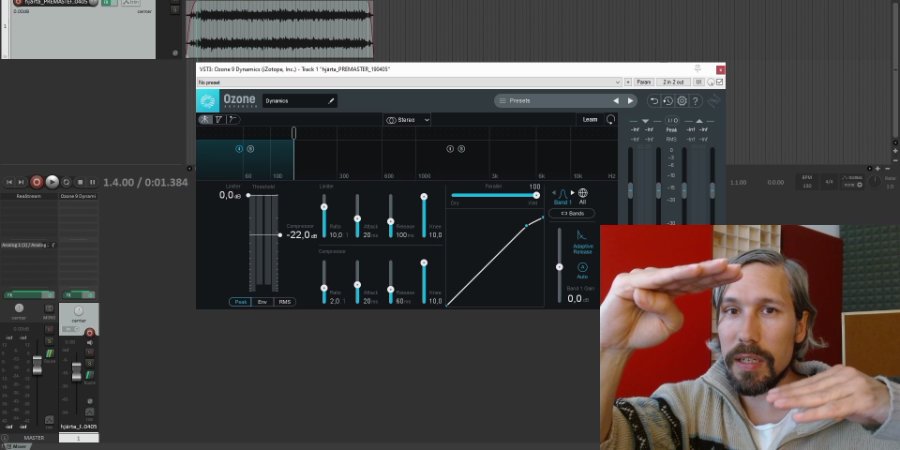Open the plugin preset combo box
The height and width of the screenshot is (450, 900).
409,82
